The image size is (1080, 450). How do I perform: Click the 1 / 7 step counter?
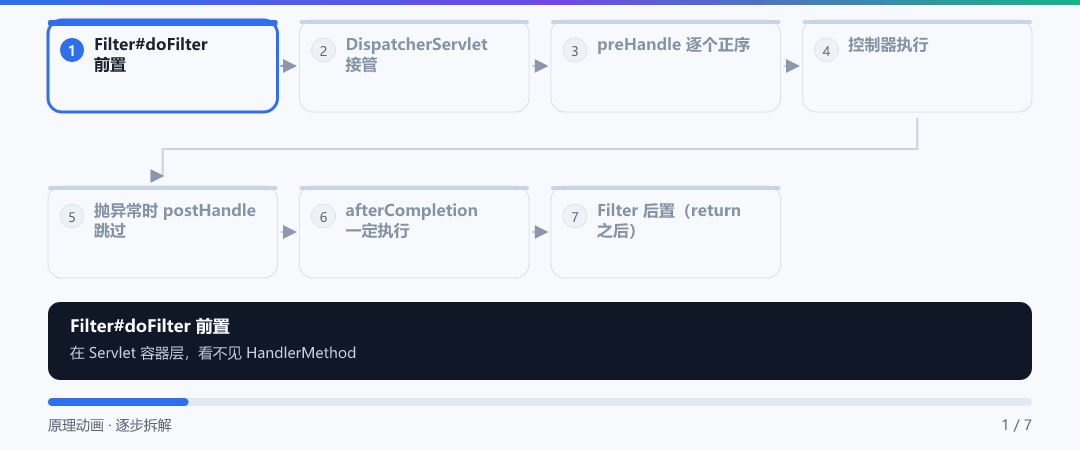click(1017, 425)
